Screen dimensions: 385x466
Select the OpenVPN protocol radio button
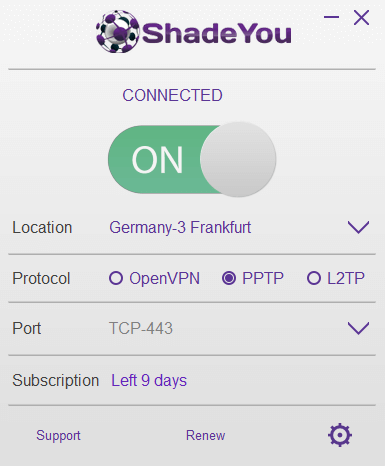pos(116,278)
